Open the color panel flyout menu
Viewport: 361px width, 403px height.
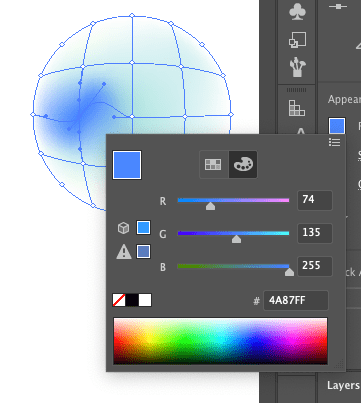tap(334, 142)
